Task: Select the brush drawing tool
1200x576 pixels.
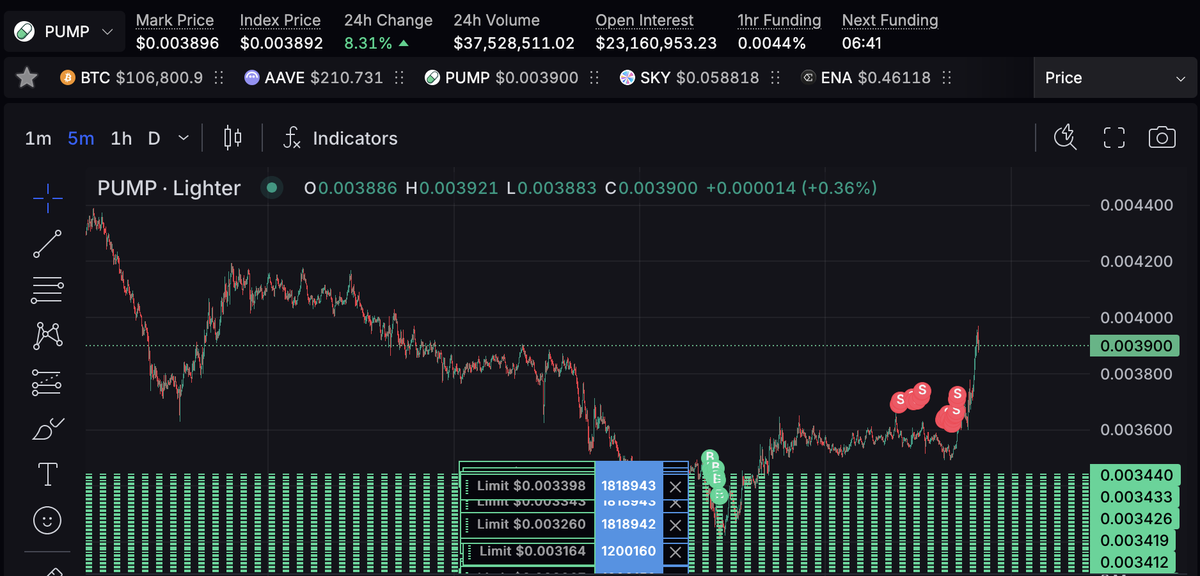Action: coord(47,429)
